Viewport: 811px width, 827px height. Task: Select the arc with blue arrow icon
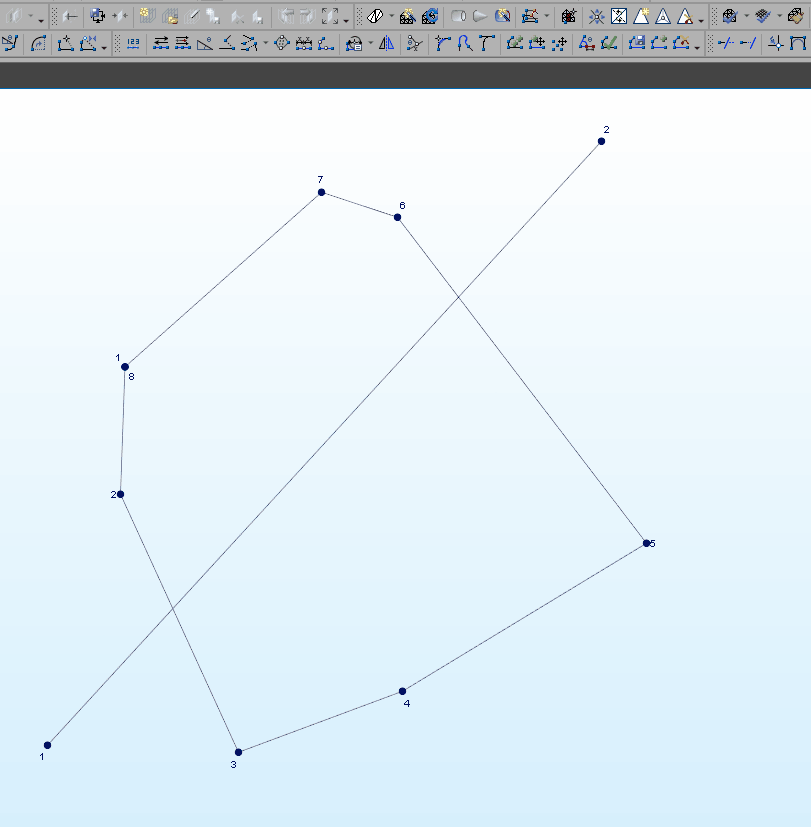point(38,43)
